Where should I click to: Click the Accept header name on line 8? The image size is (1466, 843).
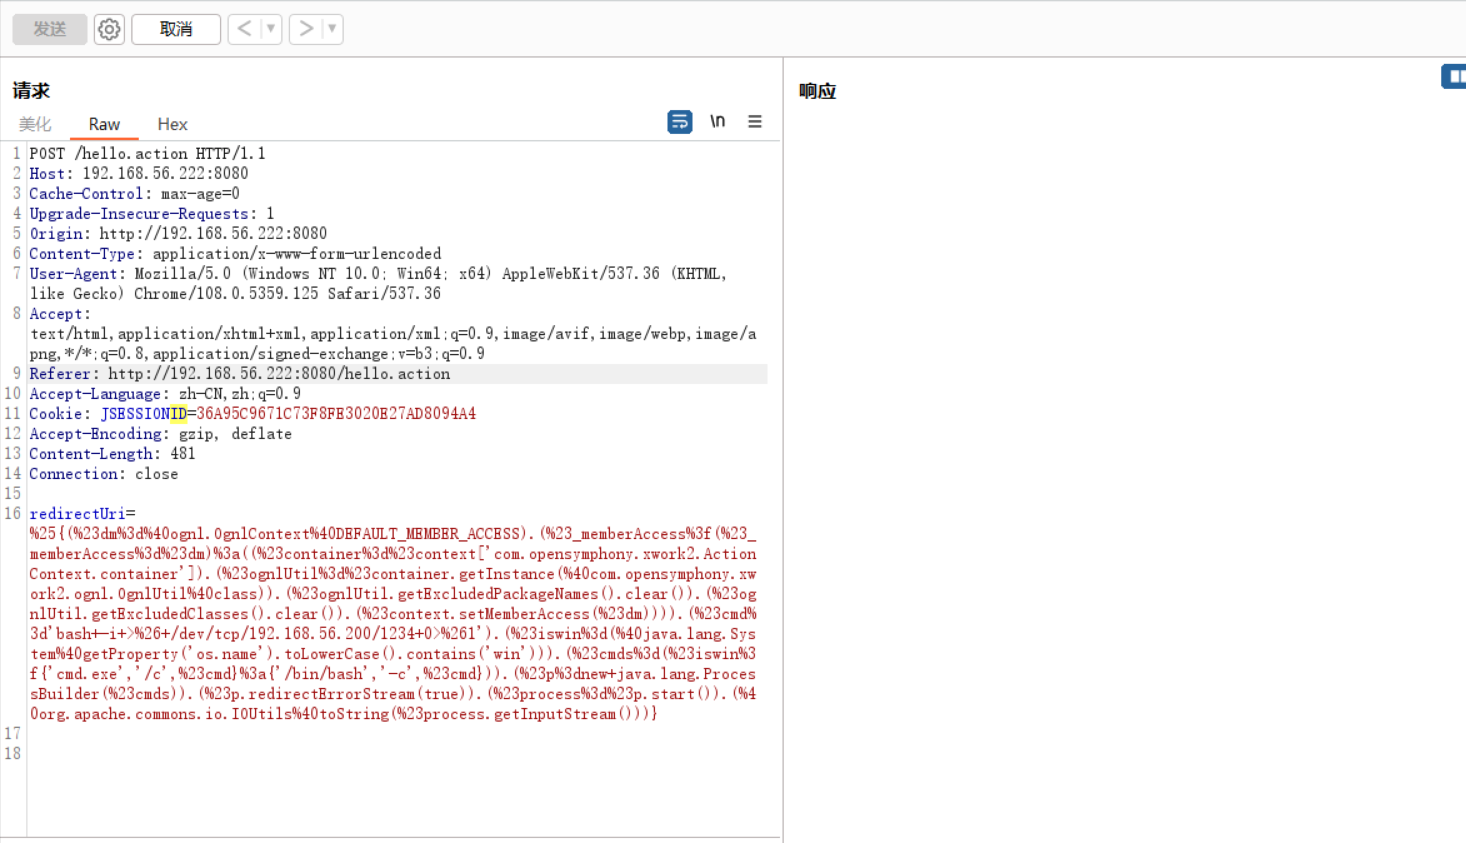(x=56, y=313)
